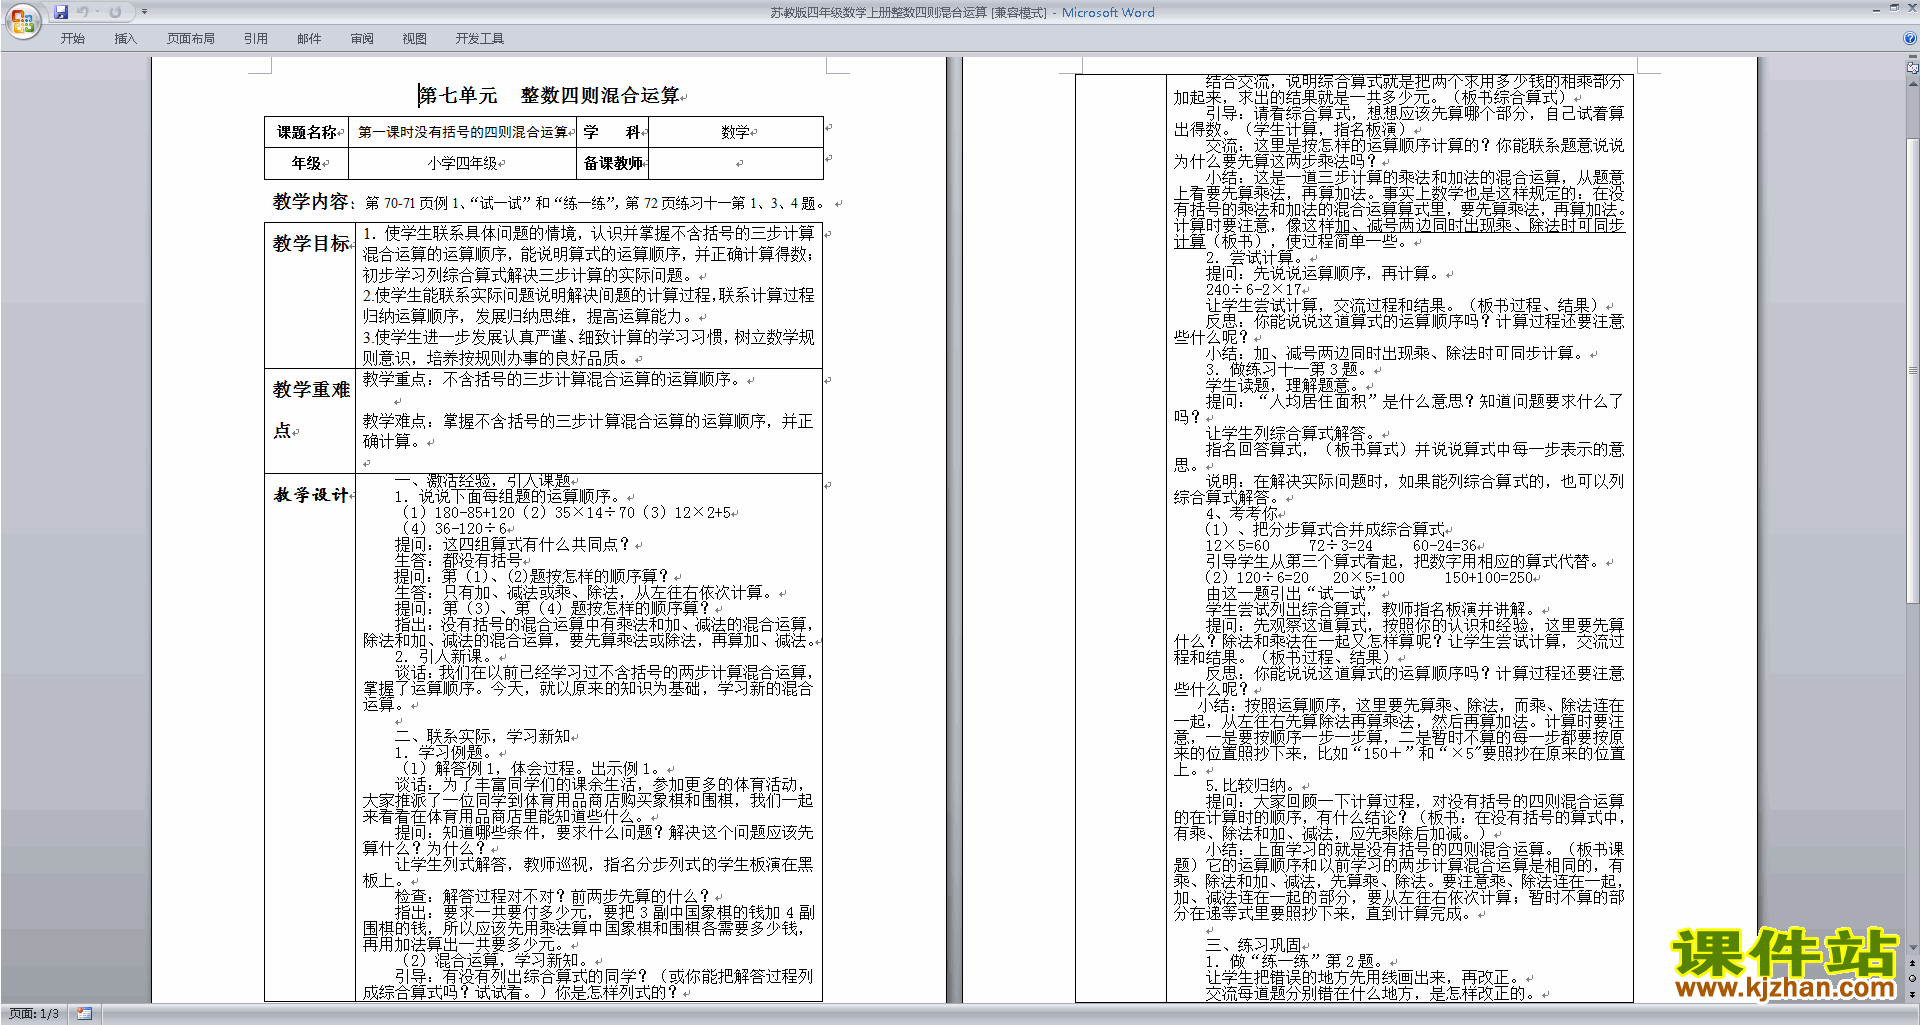
Task: Click the macro recording status icon
Action: (85, 1014)
